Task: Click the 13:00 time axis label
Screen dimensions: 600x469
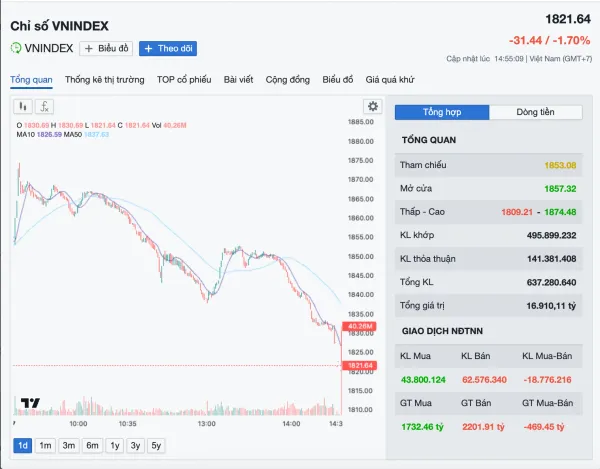Action: pyautogui.click(x=207, y=424)
